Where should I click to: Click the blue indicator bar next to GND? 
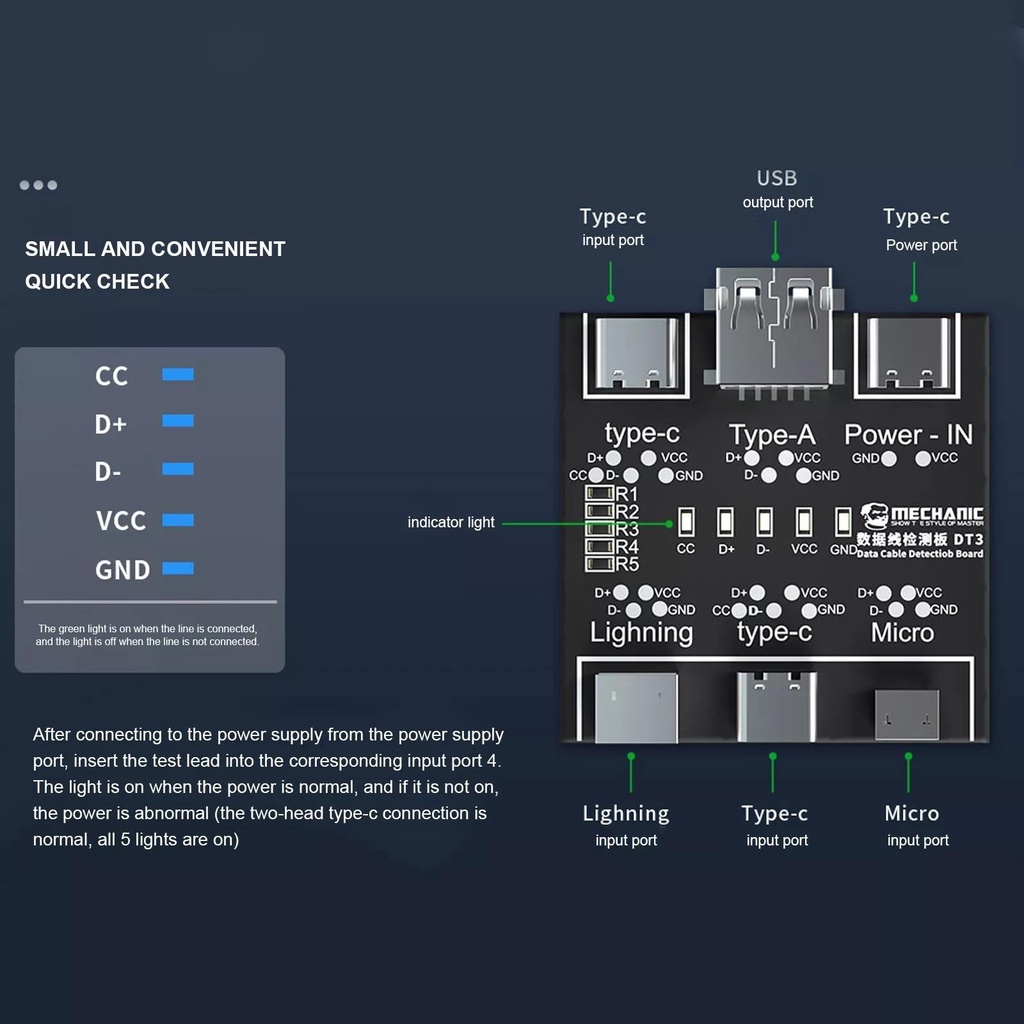(x=178, y=568)
